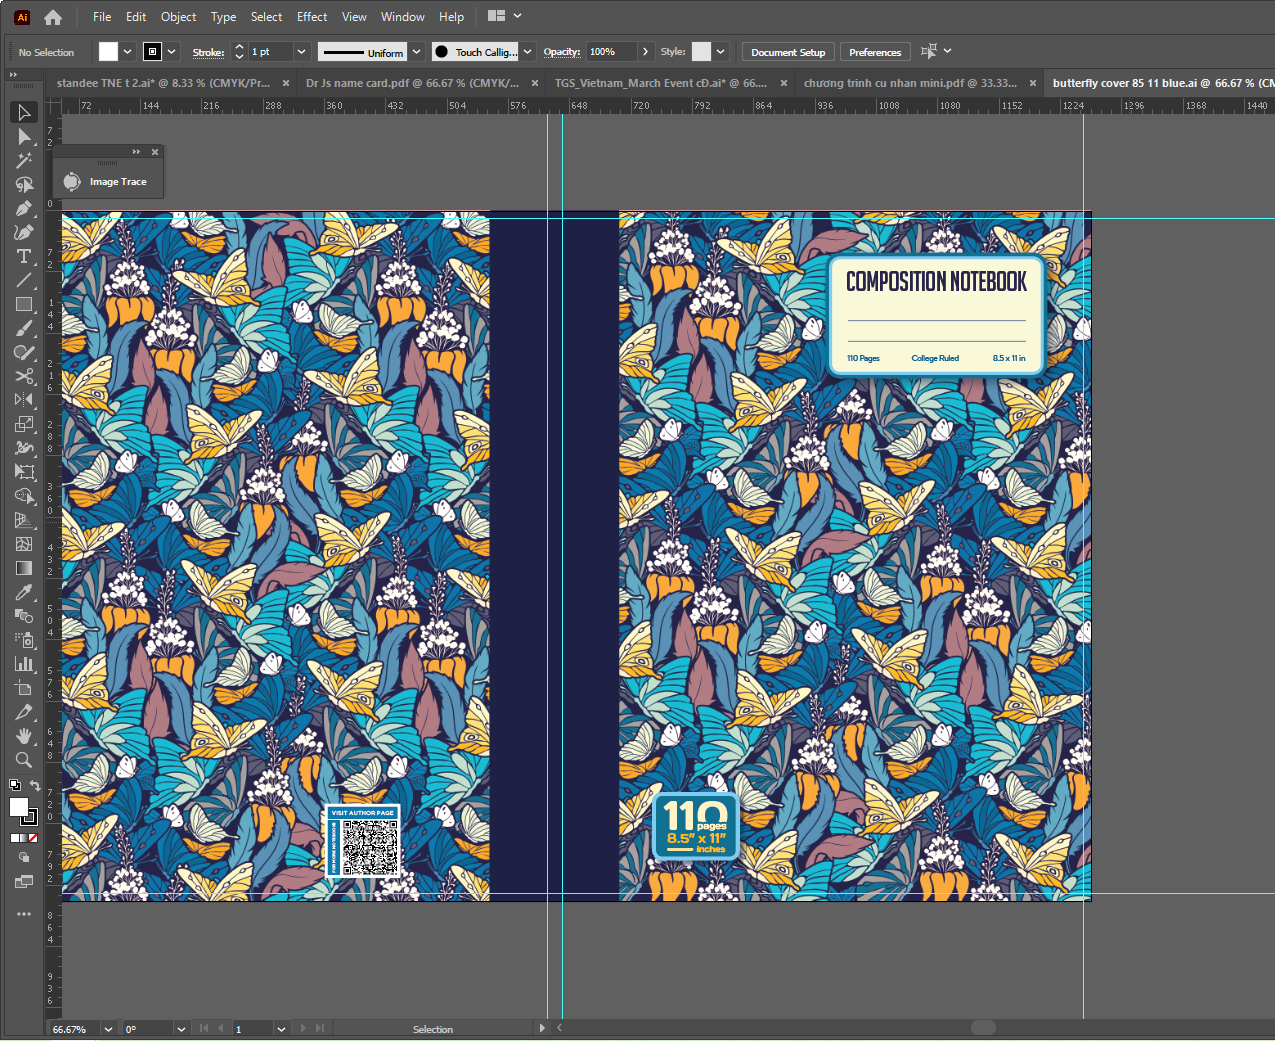Viewport: 1275px width, 1041px height.
Task: Activate the Zoom magnifier tool
Action: (24, 760)
